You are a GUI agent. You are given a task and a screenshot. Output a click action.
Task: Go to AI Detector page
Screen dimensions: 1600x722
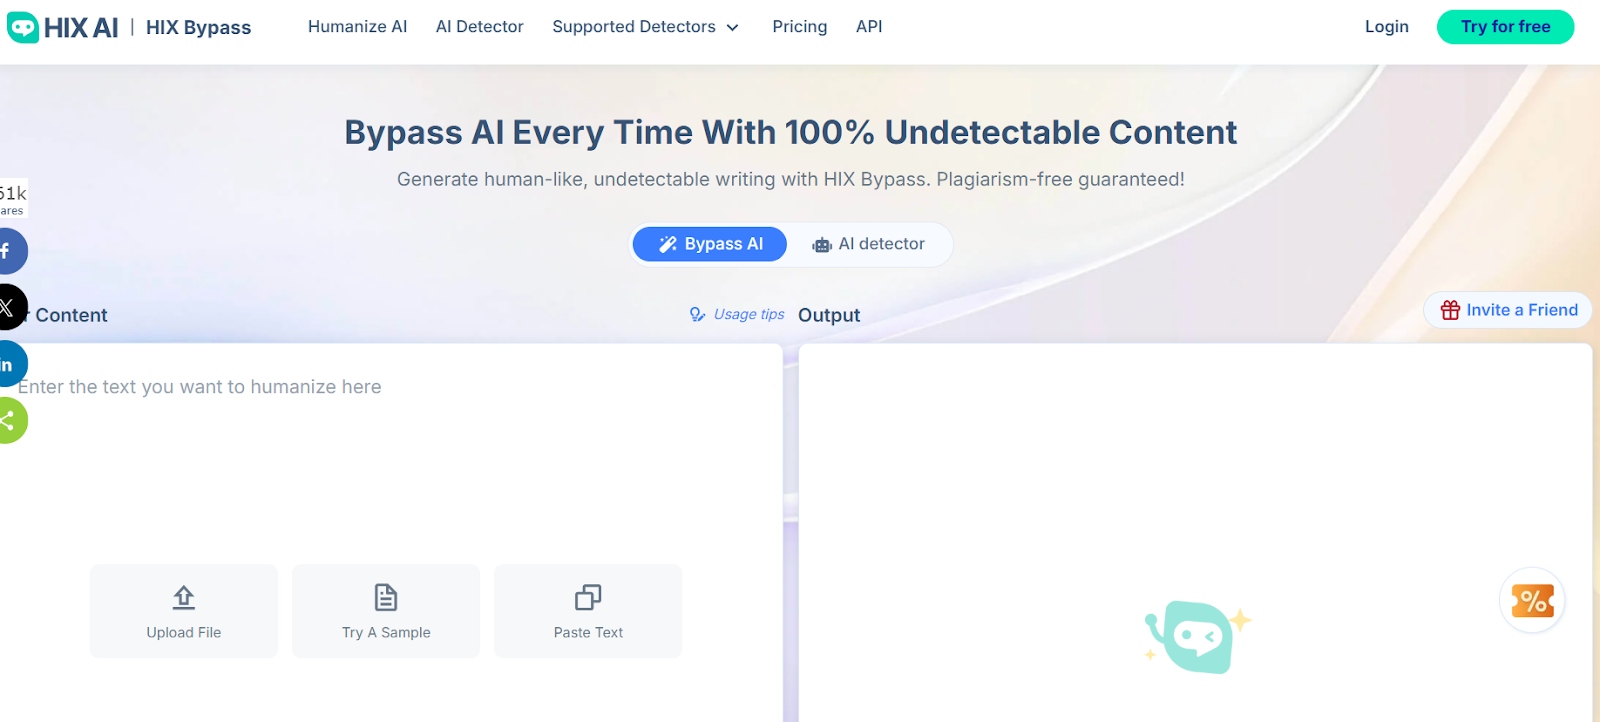point(479,27)
